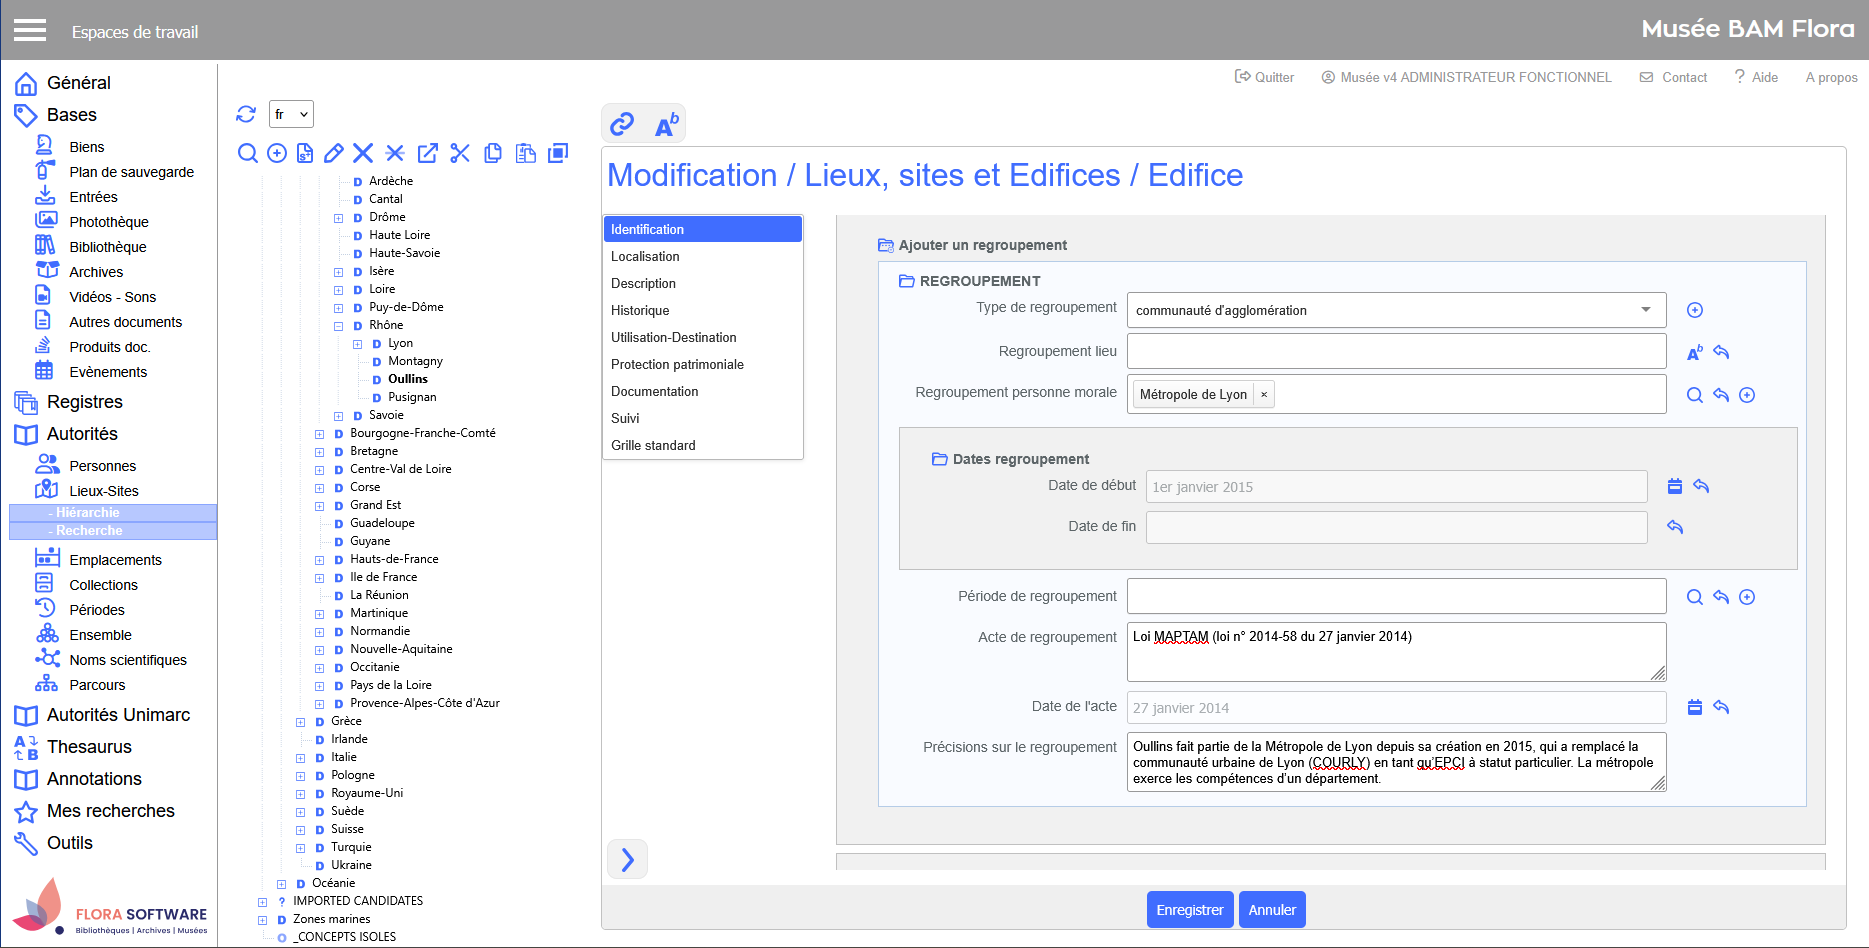Open the fr language selector
Screen dimensions: 1869x948
coord(291,114)
